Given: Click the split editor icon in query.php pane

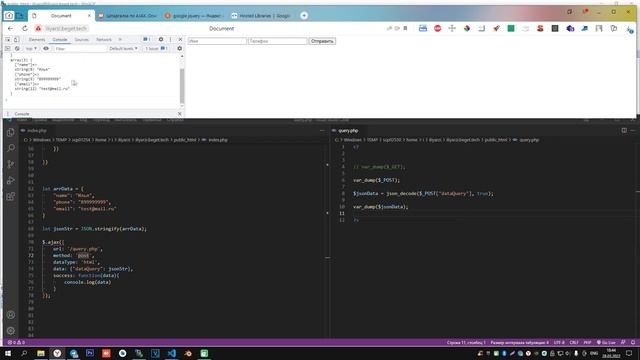Looking at the screenshot, I should pos(624,130).
